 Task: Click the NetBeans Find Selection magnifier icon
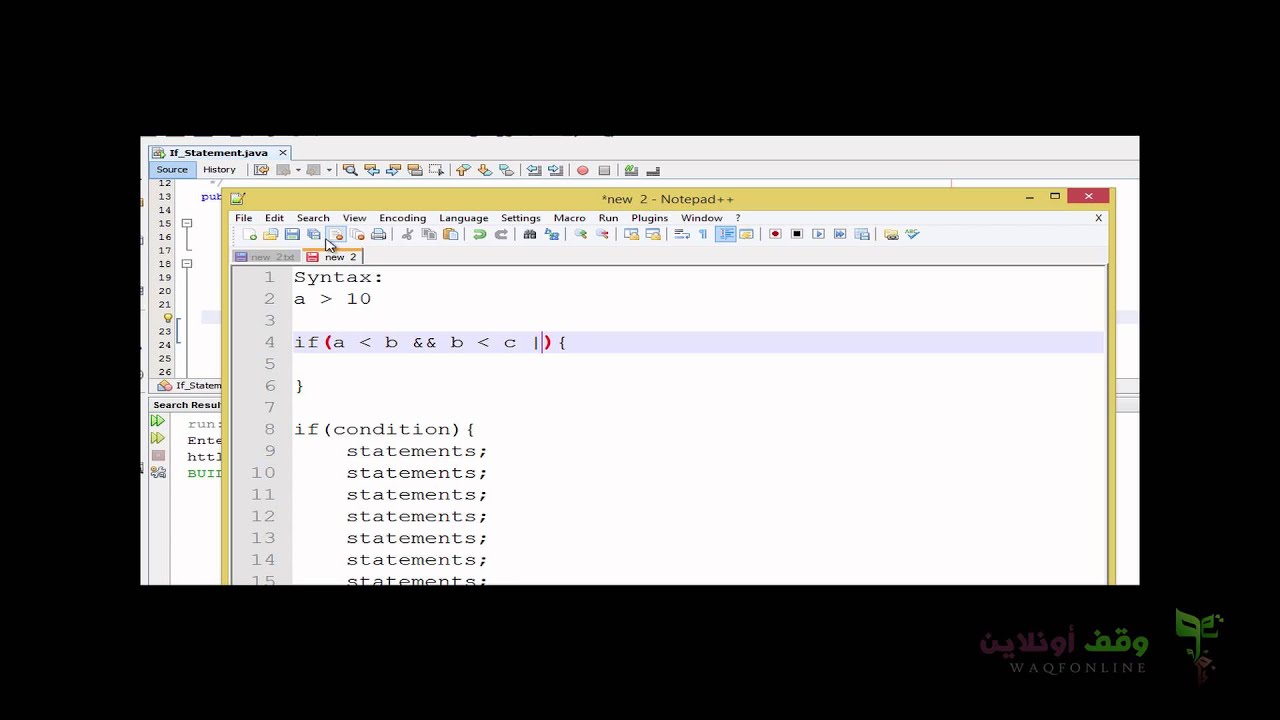[x=350, y=170]
